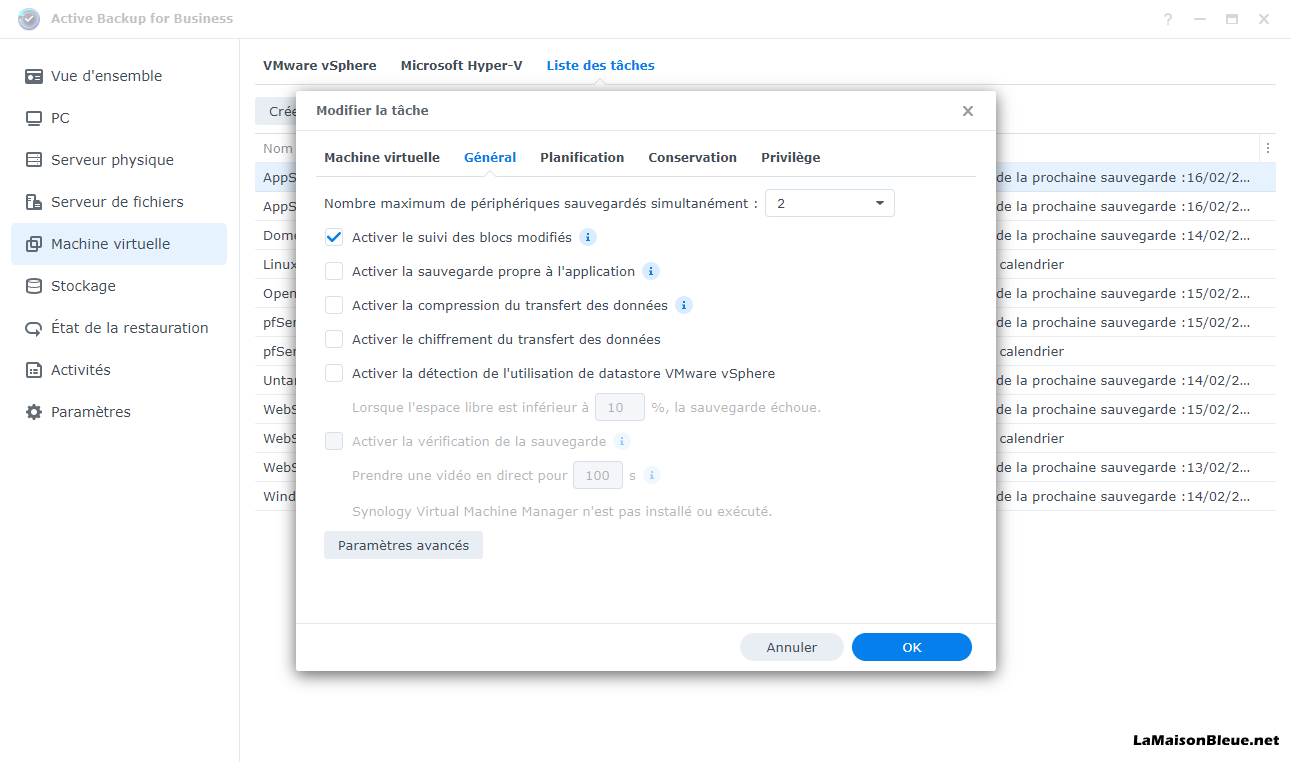Switch to the Machine virtuelle dialog tab
This screenshot has width=1291, height=762.
[x=382, y=157]
